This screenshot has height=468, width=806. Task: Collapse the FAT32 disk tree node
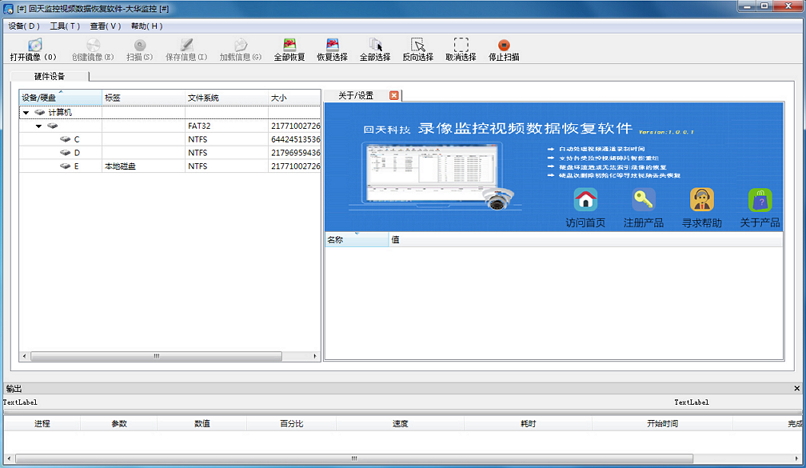39,126
